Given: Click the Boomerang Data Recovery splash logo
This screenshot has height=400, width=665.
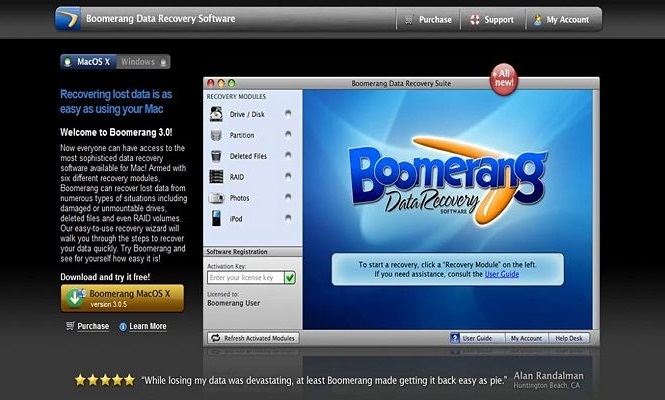Looking at the screenshot, I should point(447,180).
